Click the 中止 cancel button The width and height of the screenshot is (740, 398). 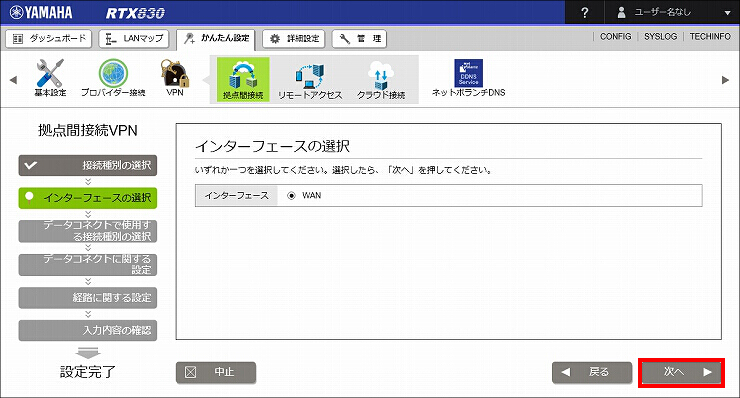tap(216, 373)
